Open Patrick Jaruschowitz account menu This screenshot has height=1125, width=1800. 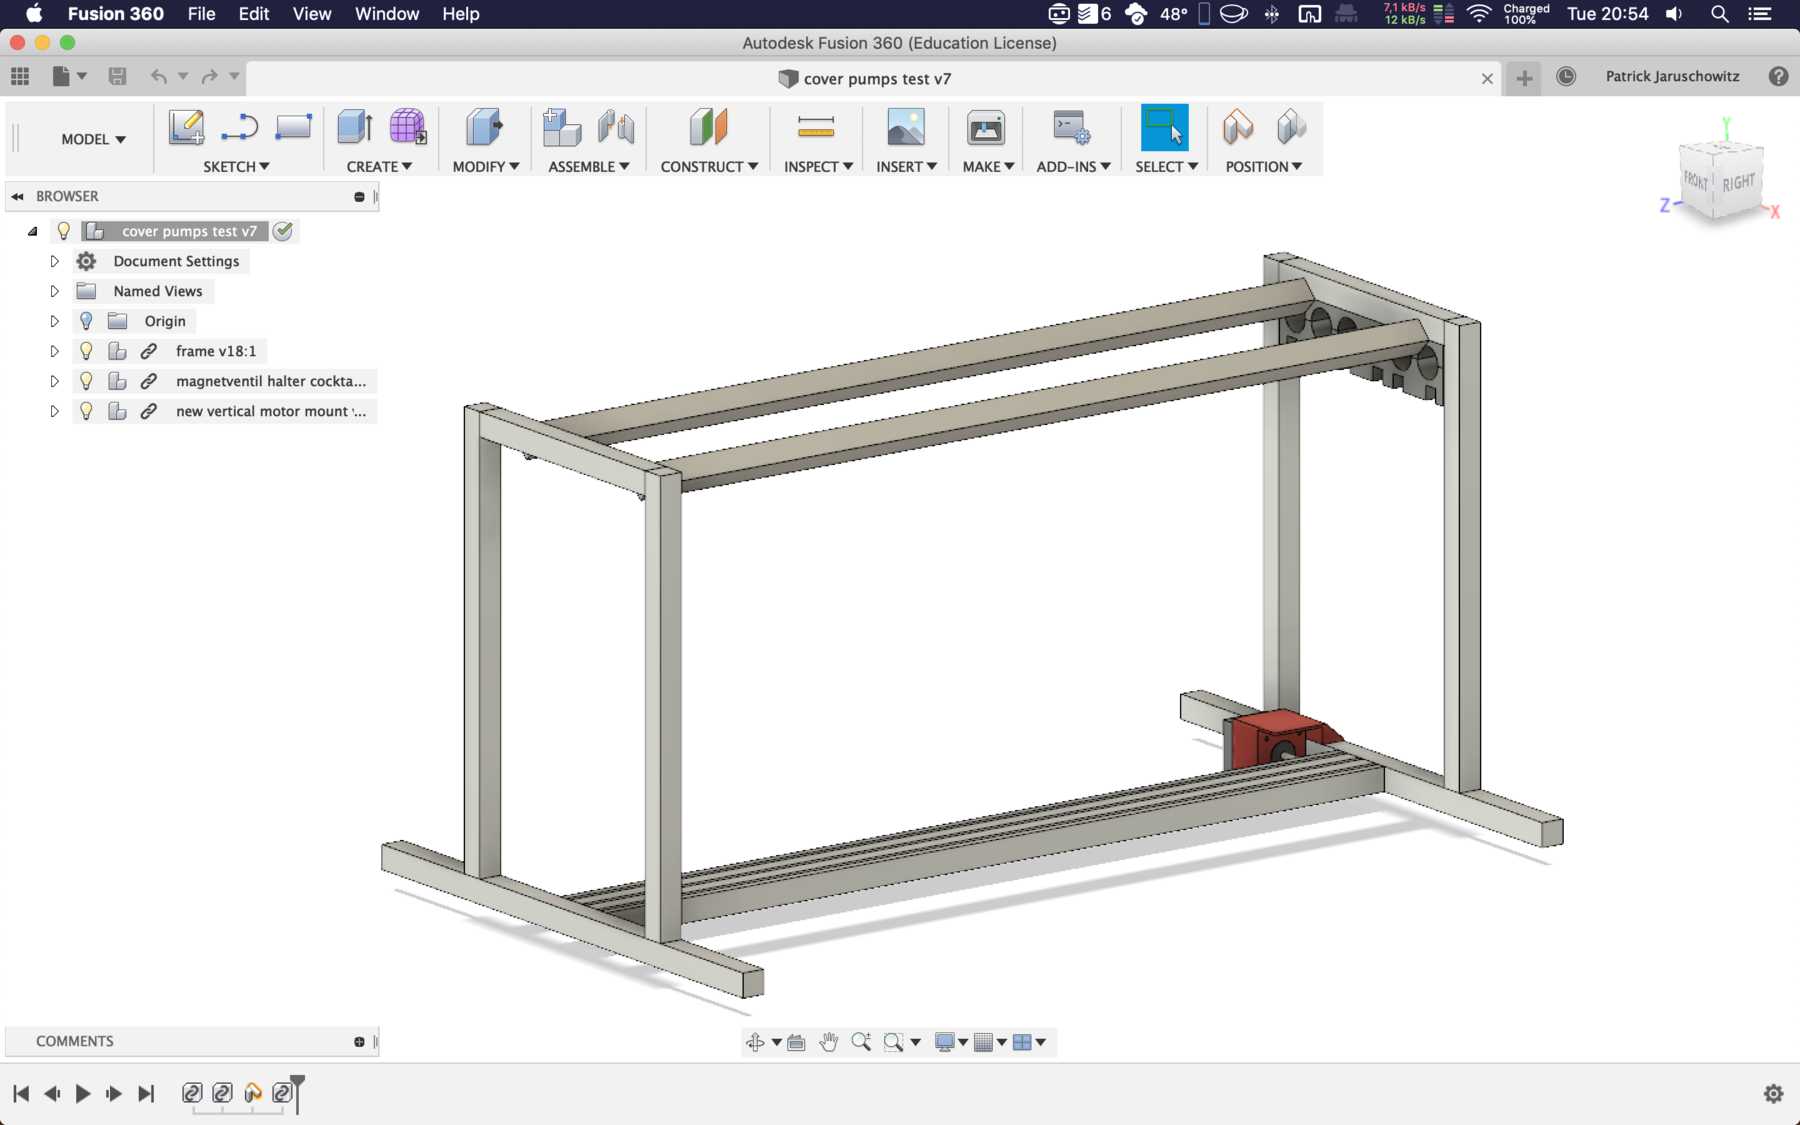tap(1672, 77)
